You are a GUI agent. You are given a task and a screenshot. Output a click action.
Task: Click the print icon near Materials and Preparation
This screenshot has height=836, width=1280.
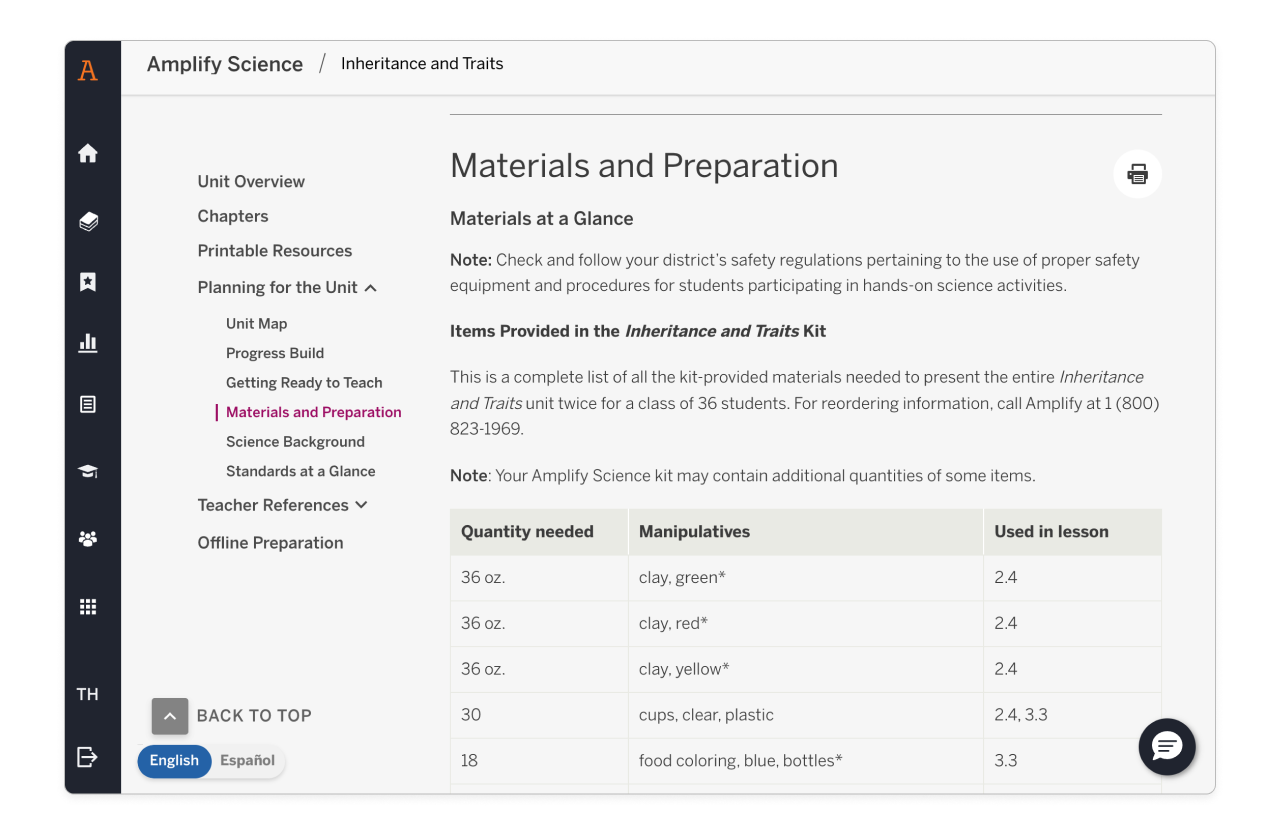click(1137, 173)
